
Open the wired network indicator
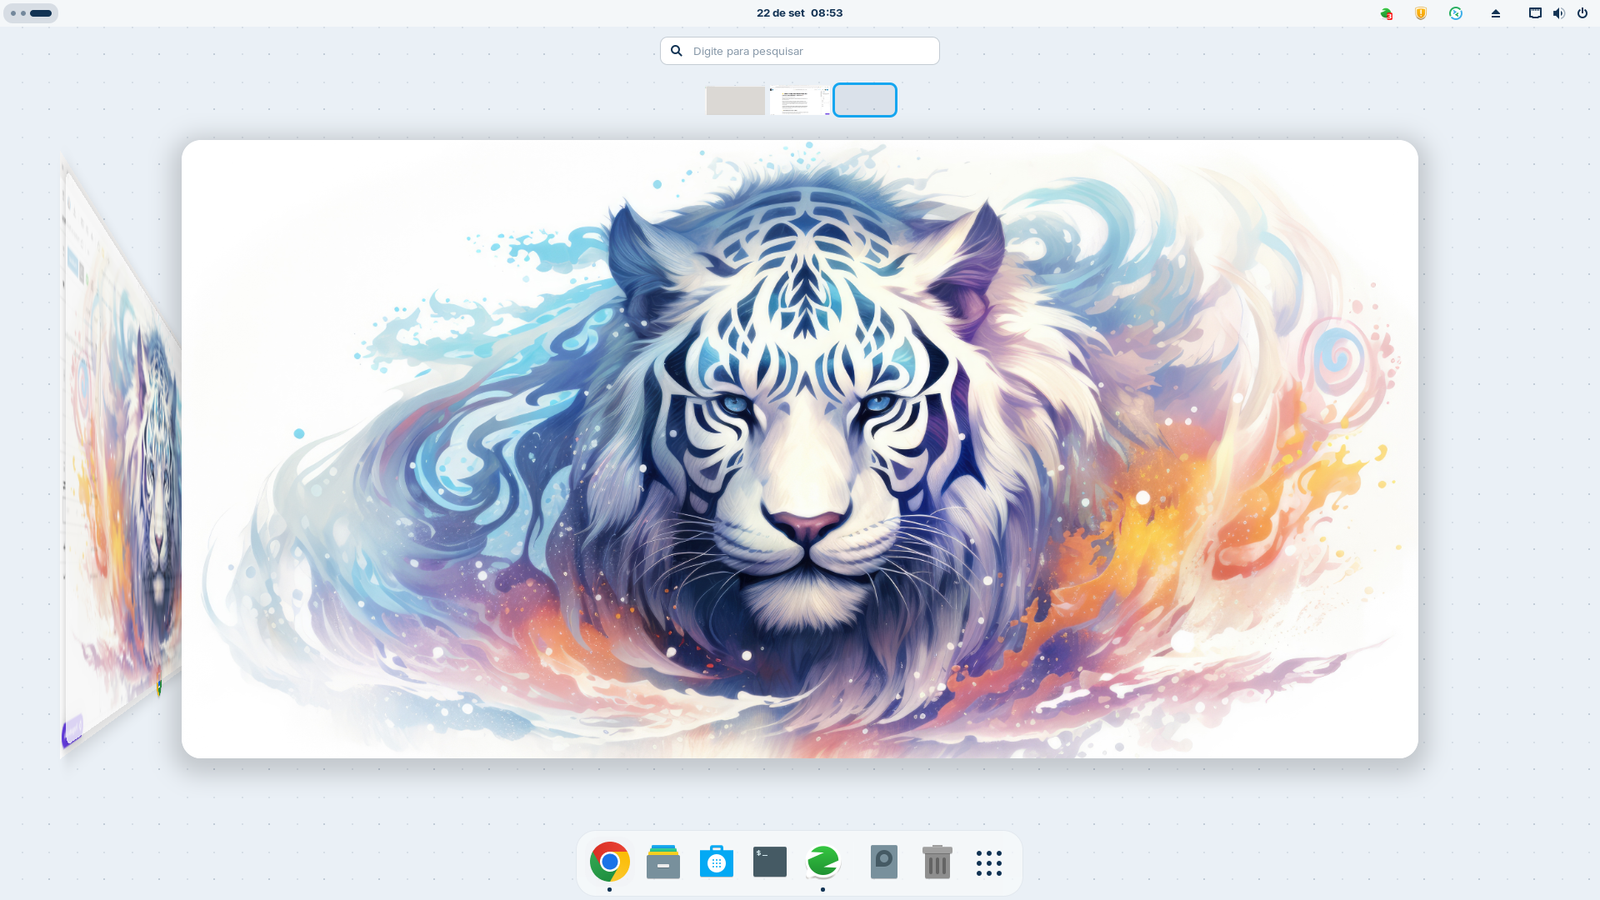tap(1535, 13)
